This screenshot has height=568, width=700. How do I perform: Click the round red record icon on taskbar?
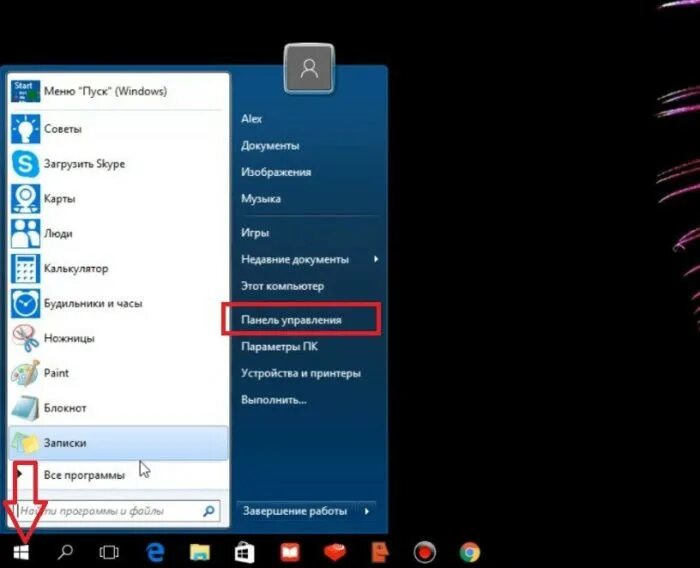[424, 552]
